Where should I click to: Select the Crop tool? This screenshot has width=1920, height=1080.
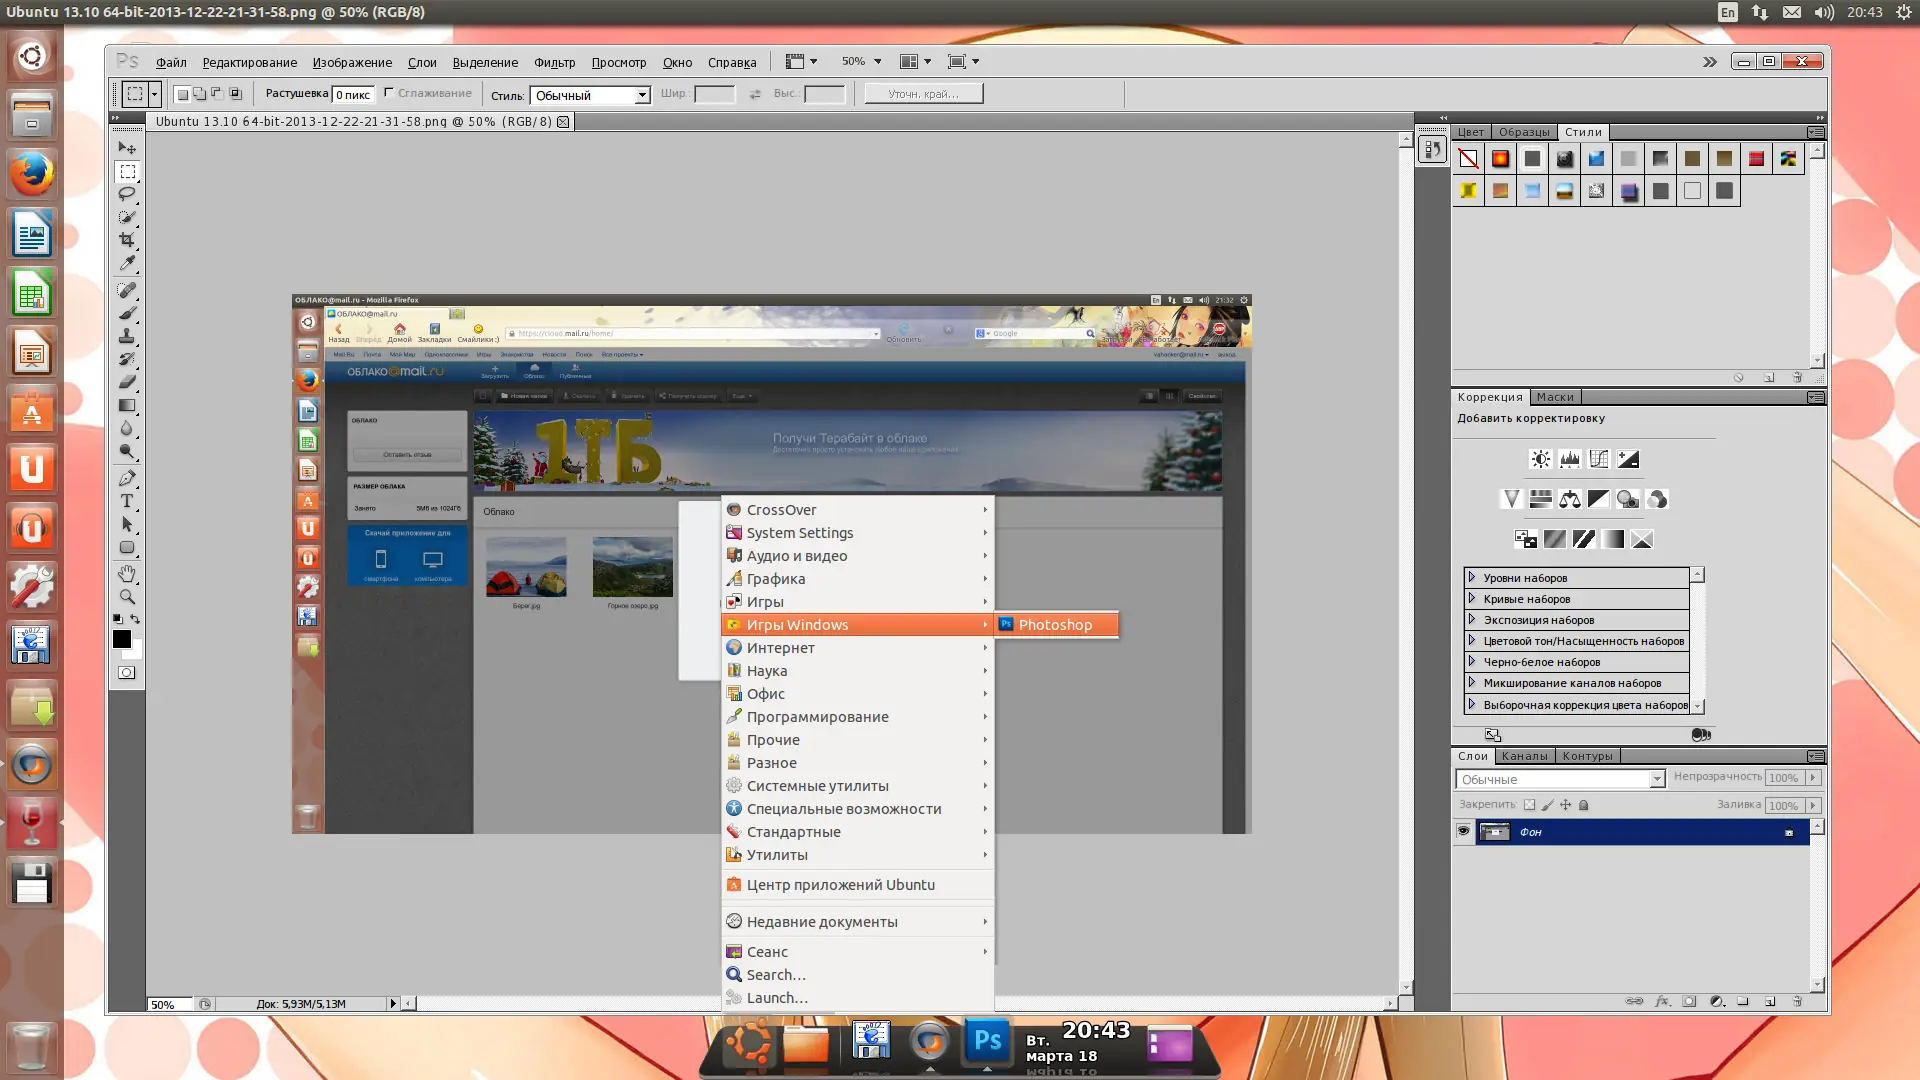[x=127, y=240]
